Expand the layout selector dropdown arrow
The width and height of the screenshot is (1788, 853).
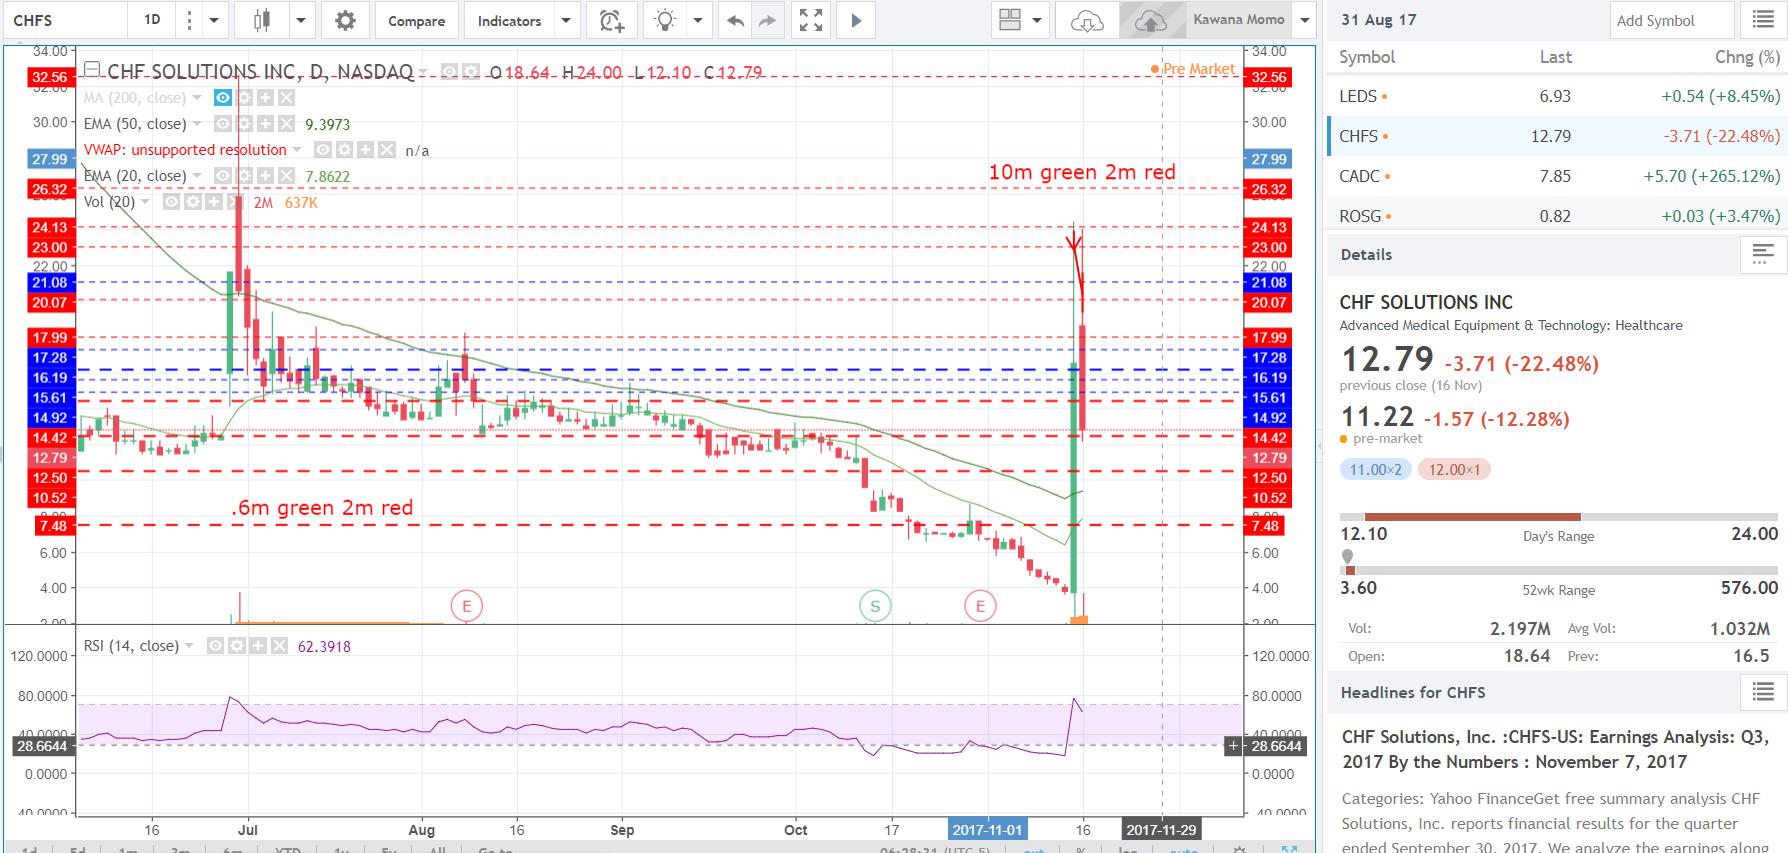pos(1037,20)
